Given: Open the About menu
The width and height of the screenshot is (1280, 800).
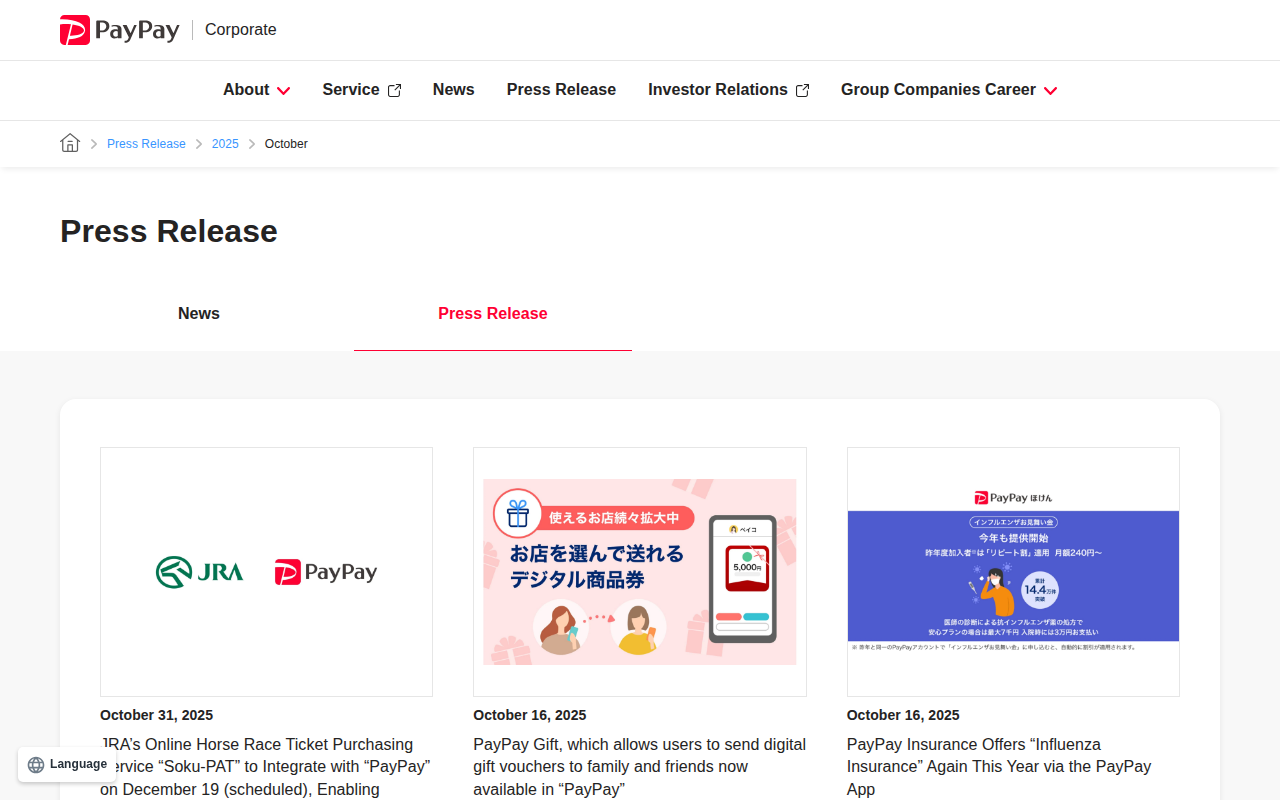Looking at the screenshot, I should coord(256,90).
